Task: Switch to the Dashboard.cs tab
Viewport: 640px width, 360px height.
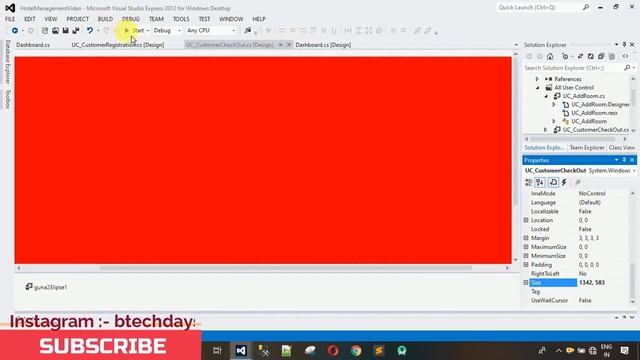Action: pos(33,45)
